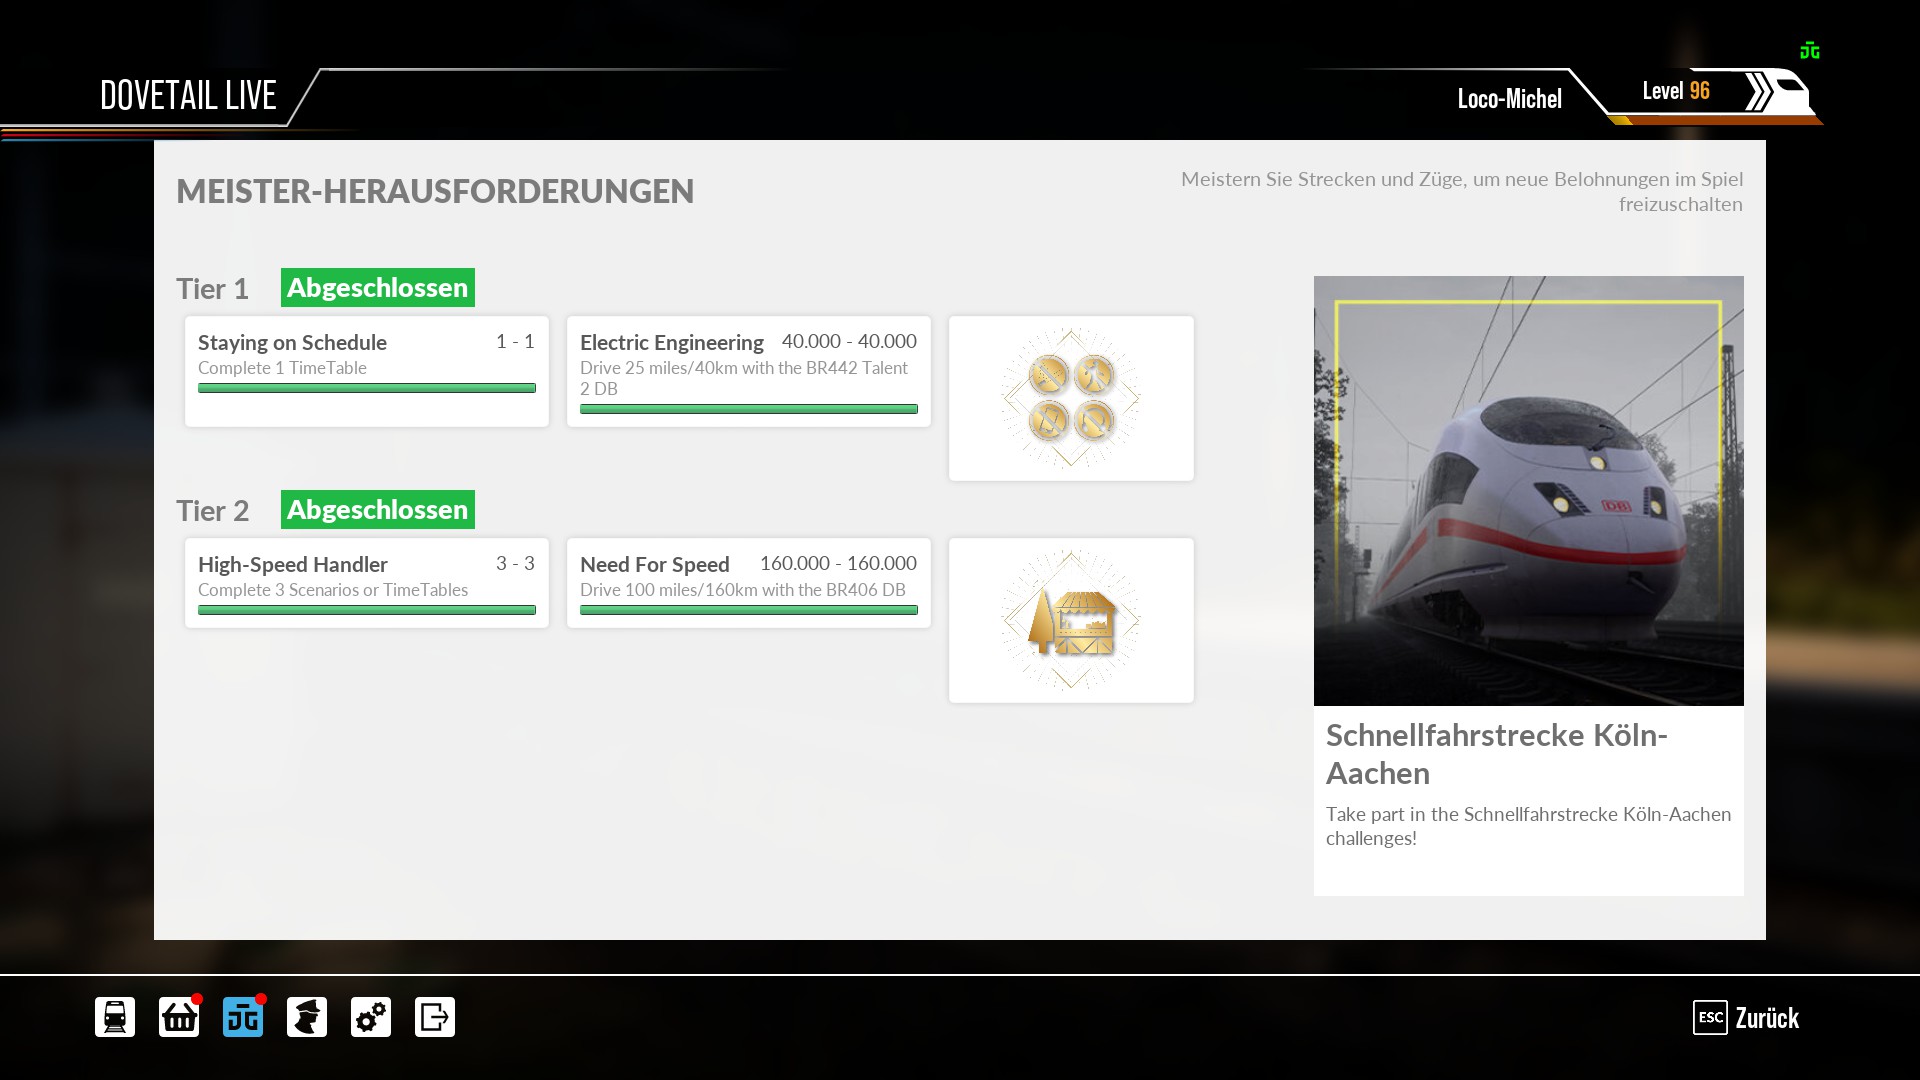This screenshot has height=1080, width=1920.
Task: Click the ESC Zurück button
Action: pyautogui.click(x=1746, y=1018)
